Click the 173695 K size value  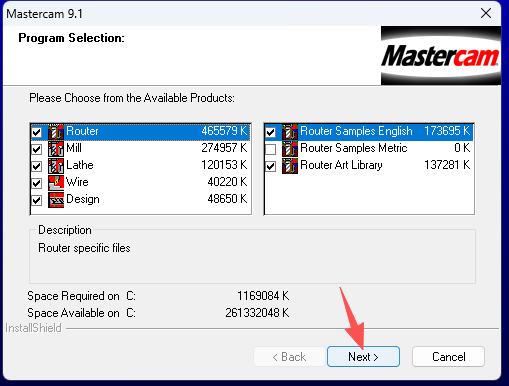pyautogui.click(x=447, y=131)
